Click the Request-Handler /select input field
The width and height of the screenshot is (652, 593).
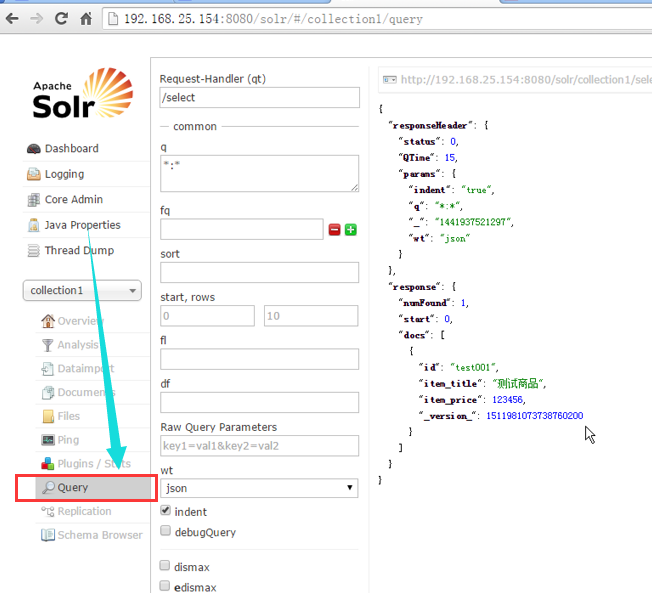[259, 97]
